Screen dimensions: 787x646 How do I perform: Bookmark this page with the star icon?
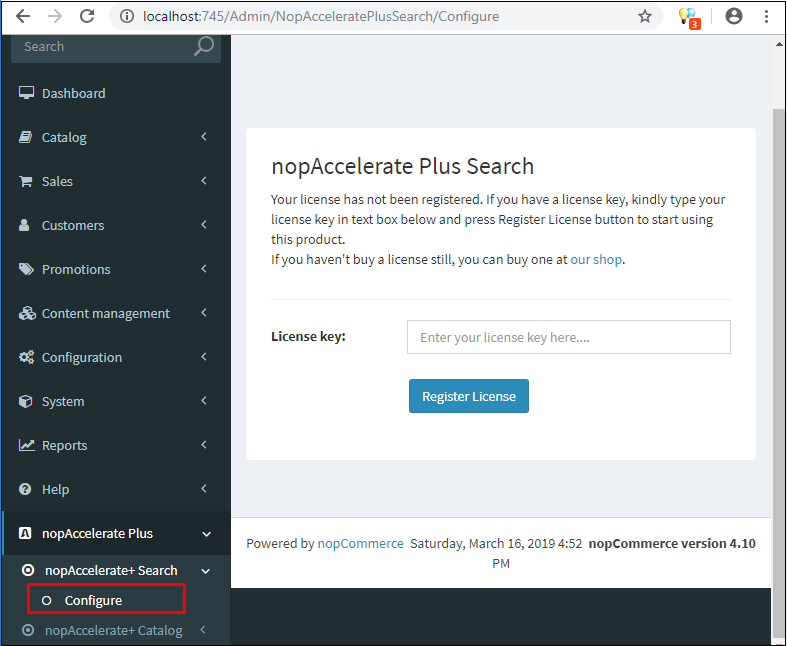click(x=645, y=16)
